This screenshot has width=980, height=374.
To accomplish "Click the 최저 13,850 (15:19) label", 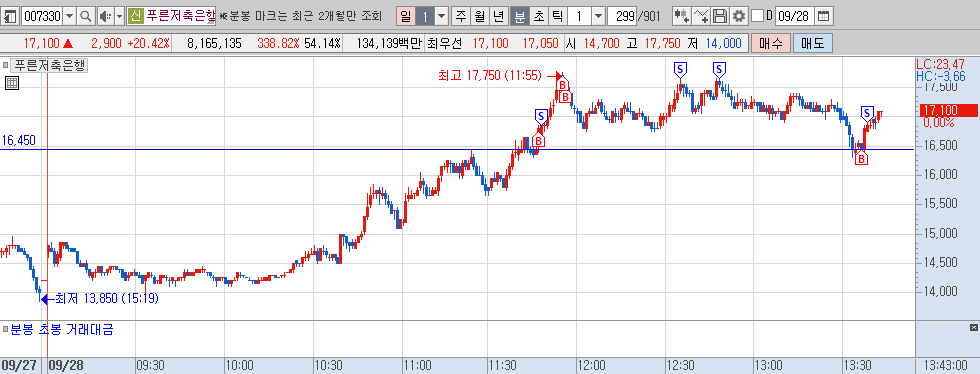I will 107,299.
